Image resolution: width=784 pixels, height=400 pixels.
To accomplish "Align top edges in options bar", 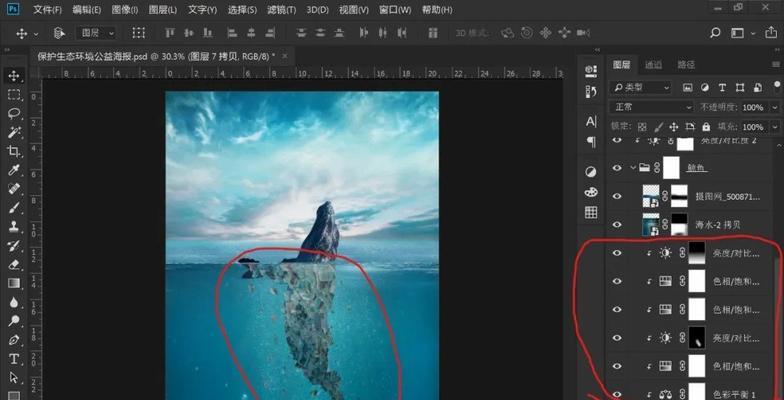I will coord(170,33).
